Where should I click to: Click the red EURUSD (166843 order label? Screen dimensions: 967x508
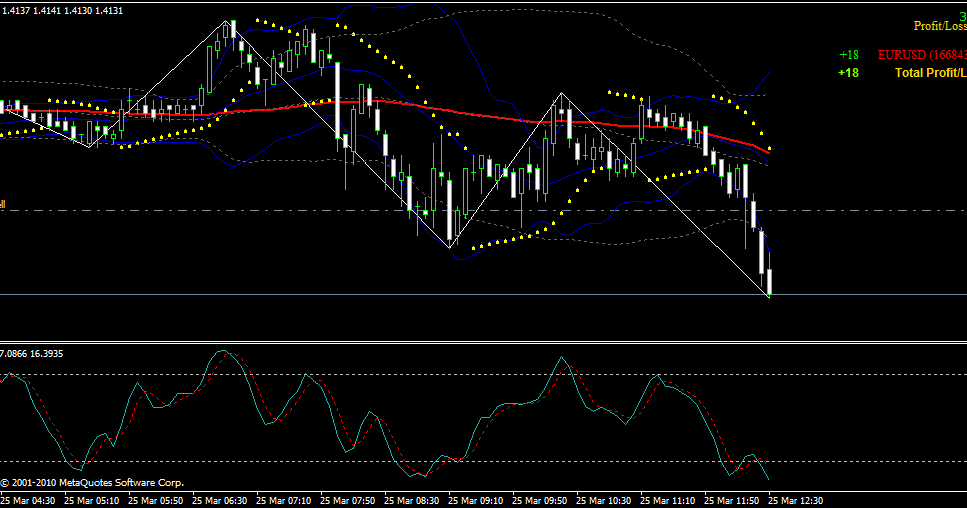click(x=922, y=55)
